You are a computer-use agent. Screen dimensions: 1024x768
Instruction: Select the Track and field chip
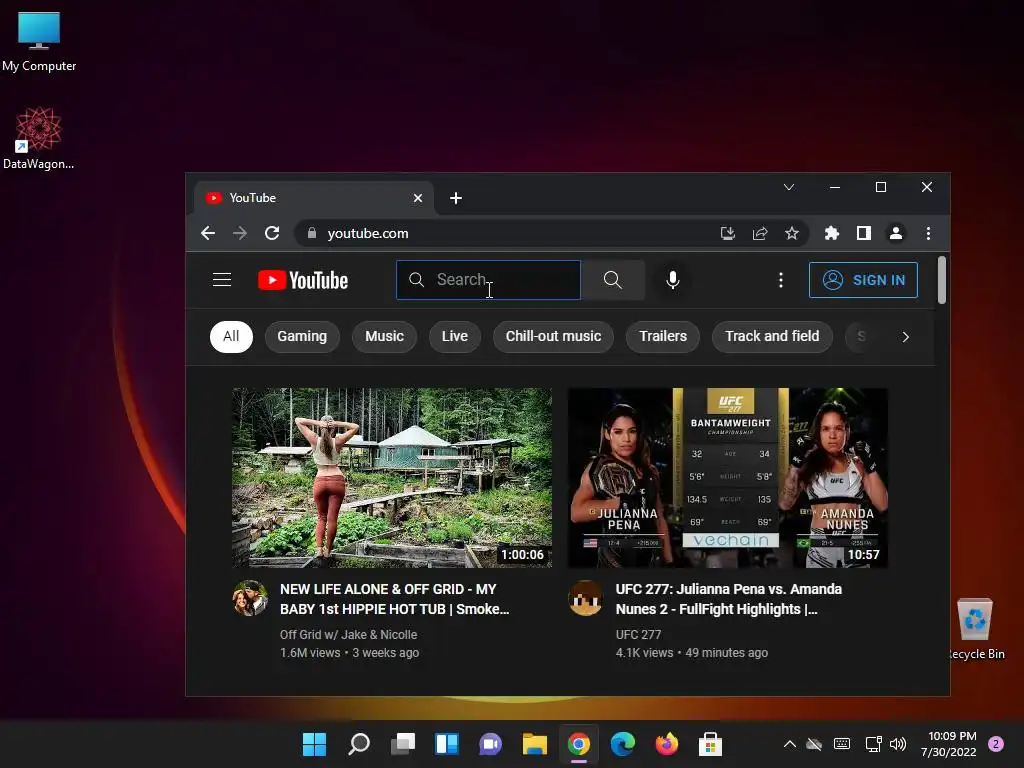click(772, 336)
